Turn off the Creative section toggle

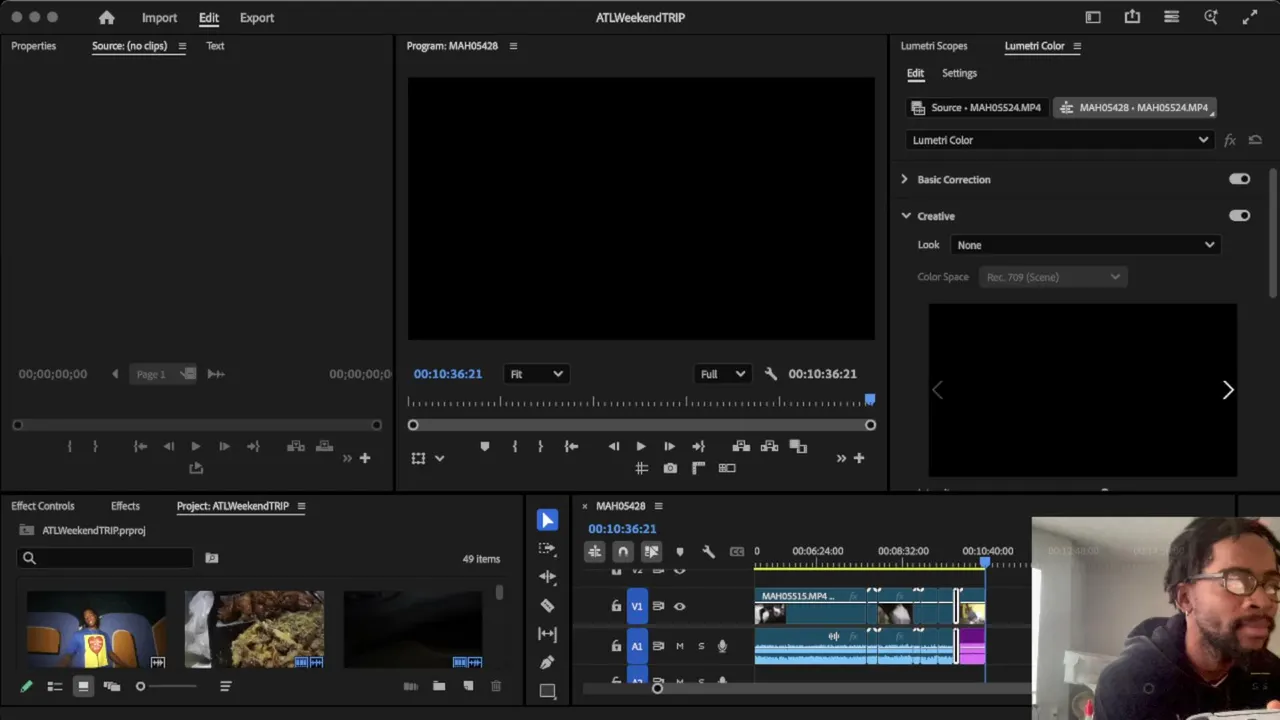click(1240, 215)
